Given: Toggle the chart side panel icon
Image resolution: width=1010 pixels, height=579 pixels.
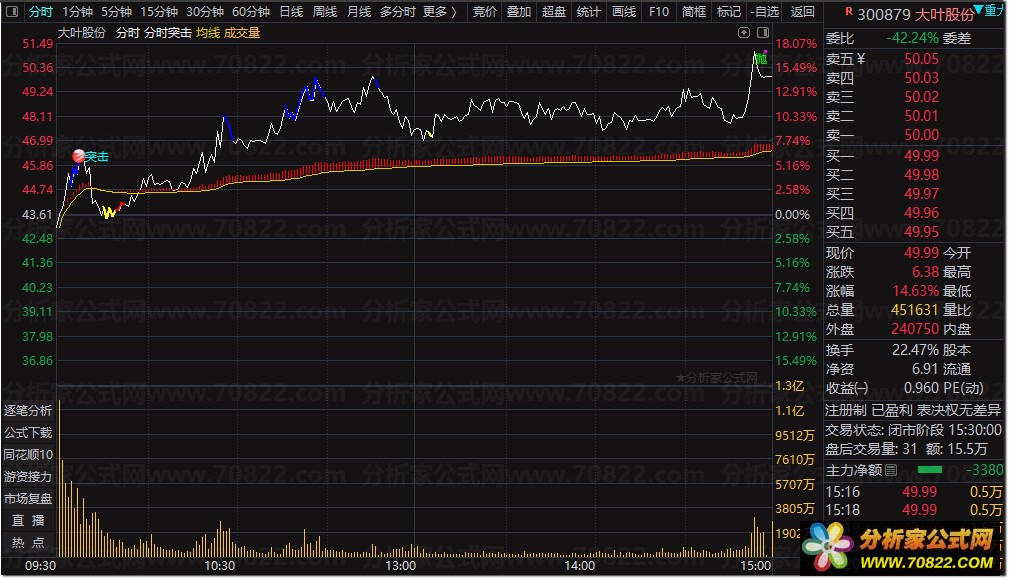Looking at the screenshot, I should coord(763,32).
